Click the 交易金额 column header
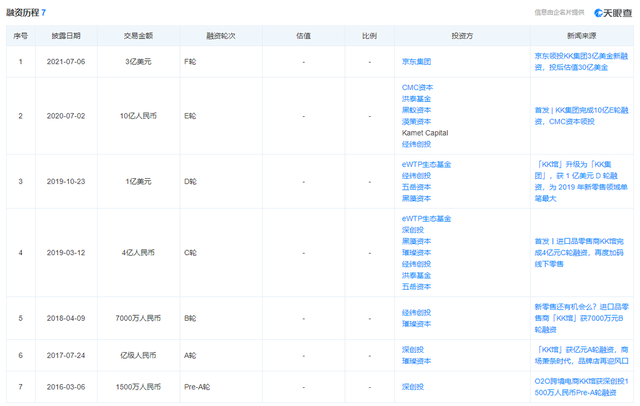Viewport: 640px width, 406px height. coord(138,36)
